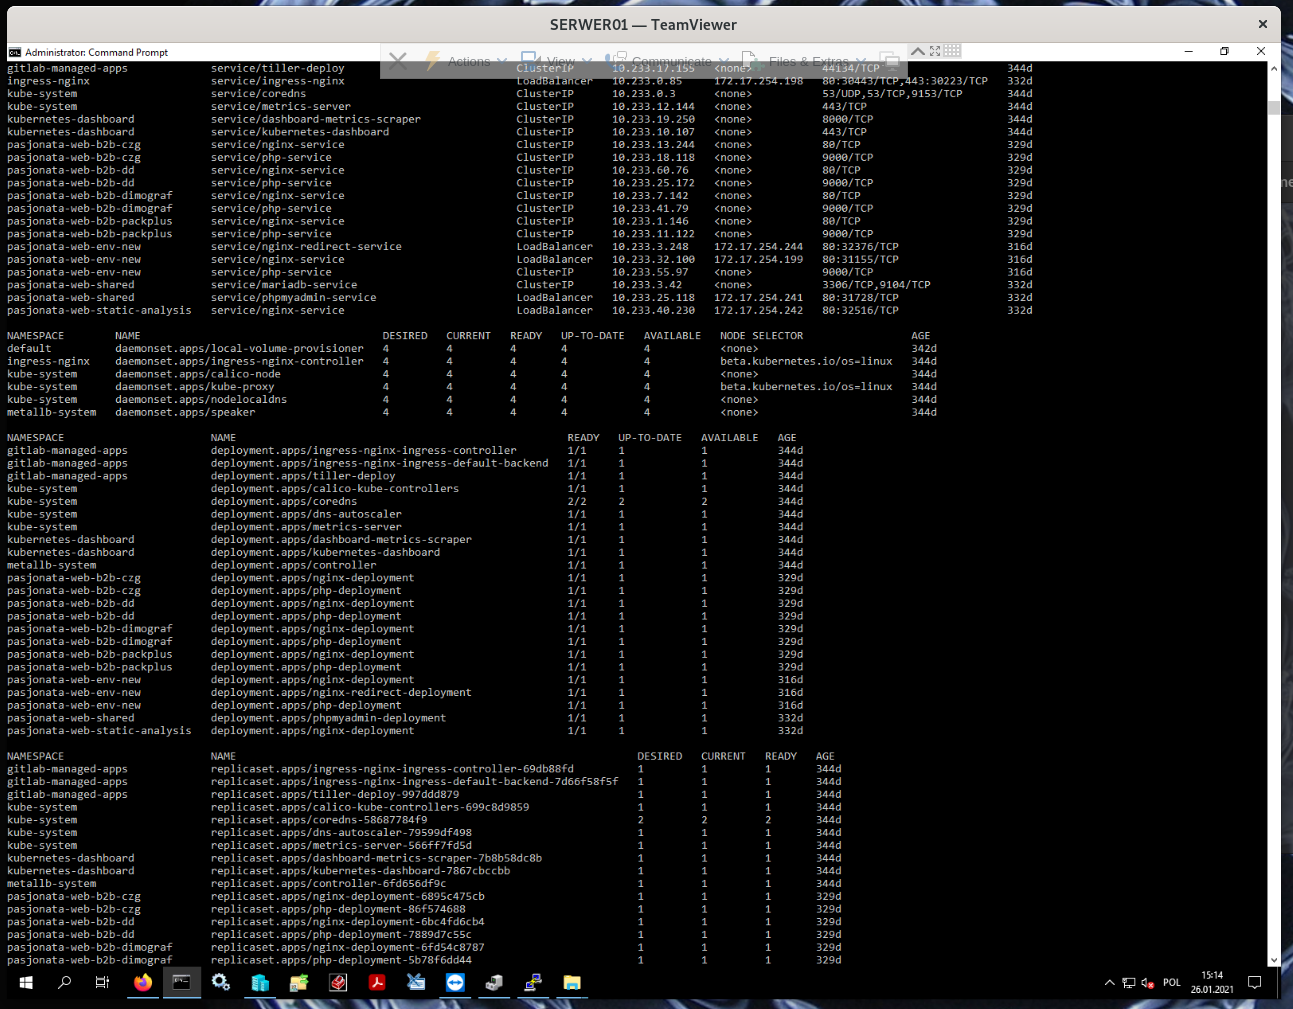Open File Explorer from the taskbar
This screenshot has height=1009, width=1293.
coord(572,983)
